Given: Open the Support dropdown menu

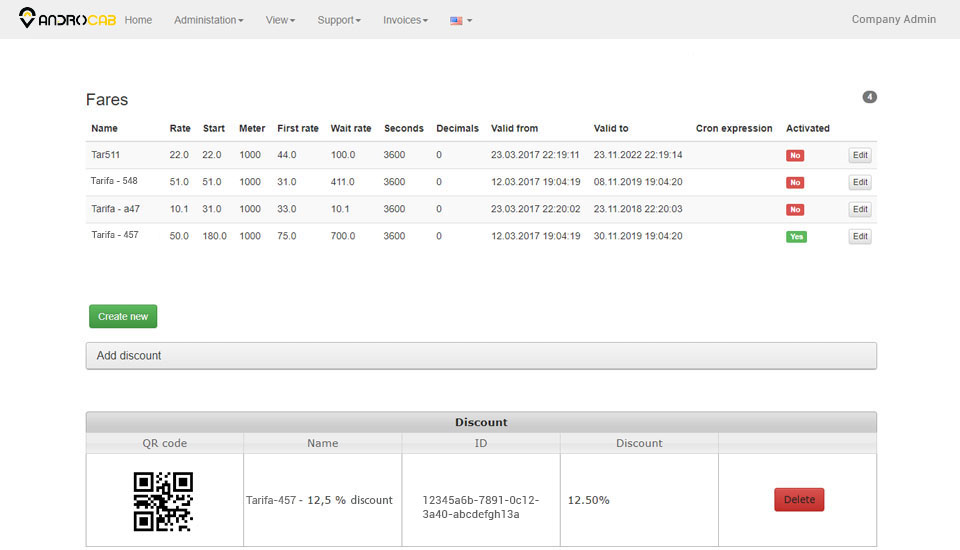Looking at the screenshot, I should (x=339, y=20).
